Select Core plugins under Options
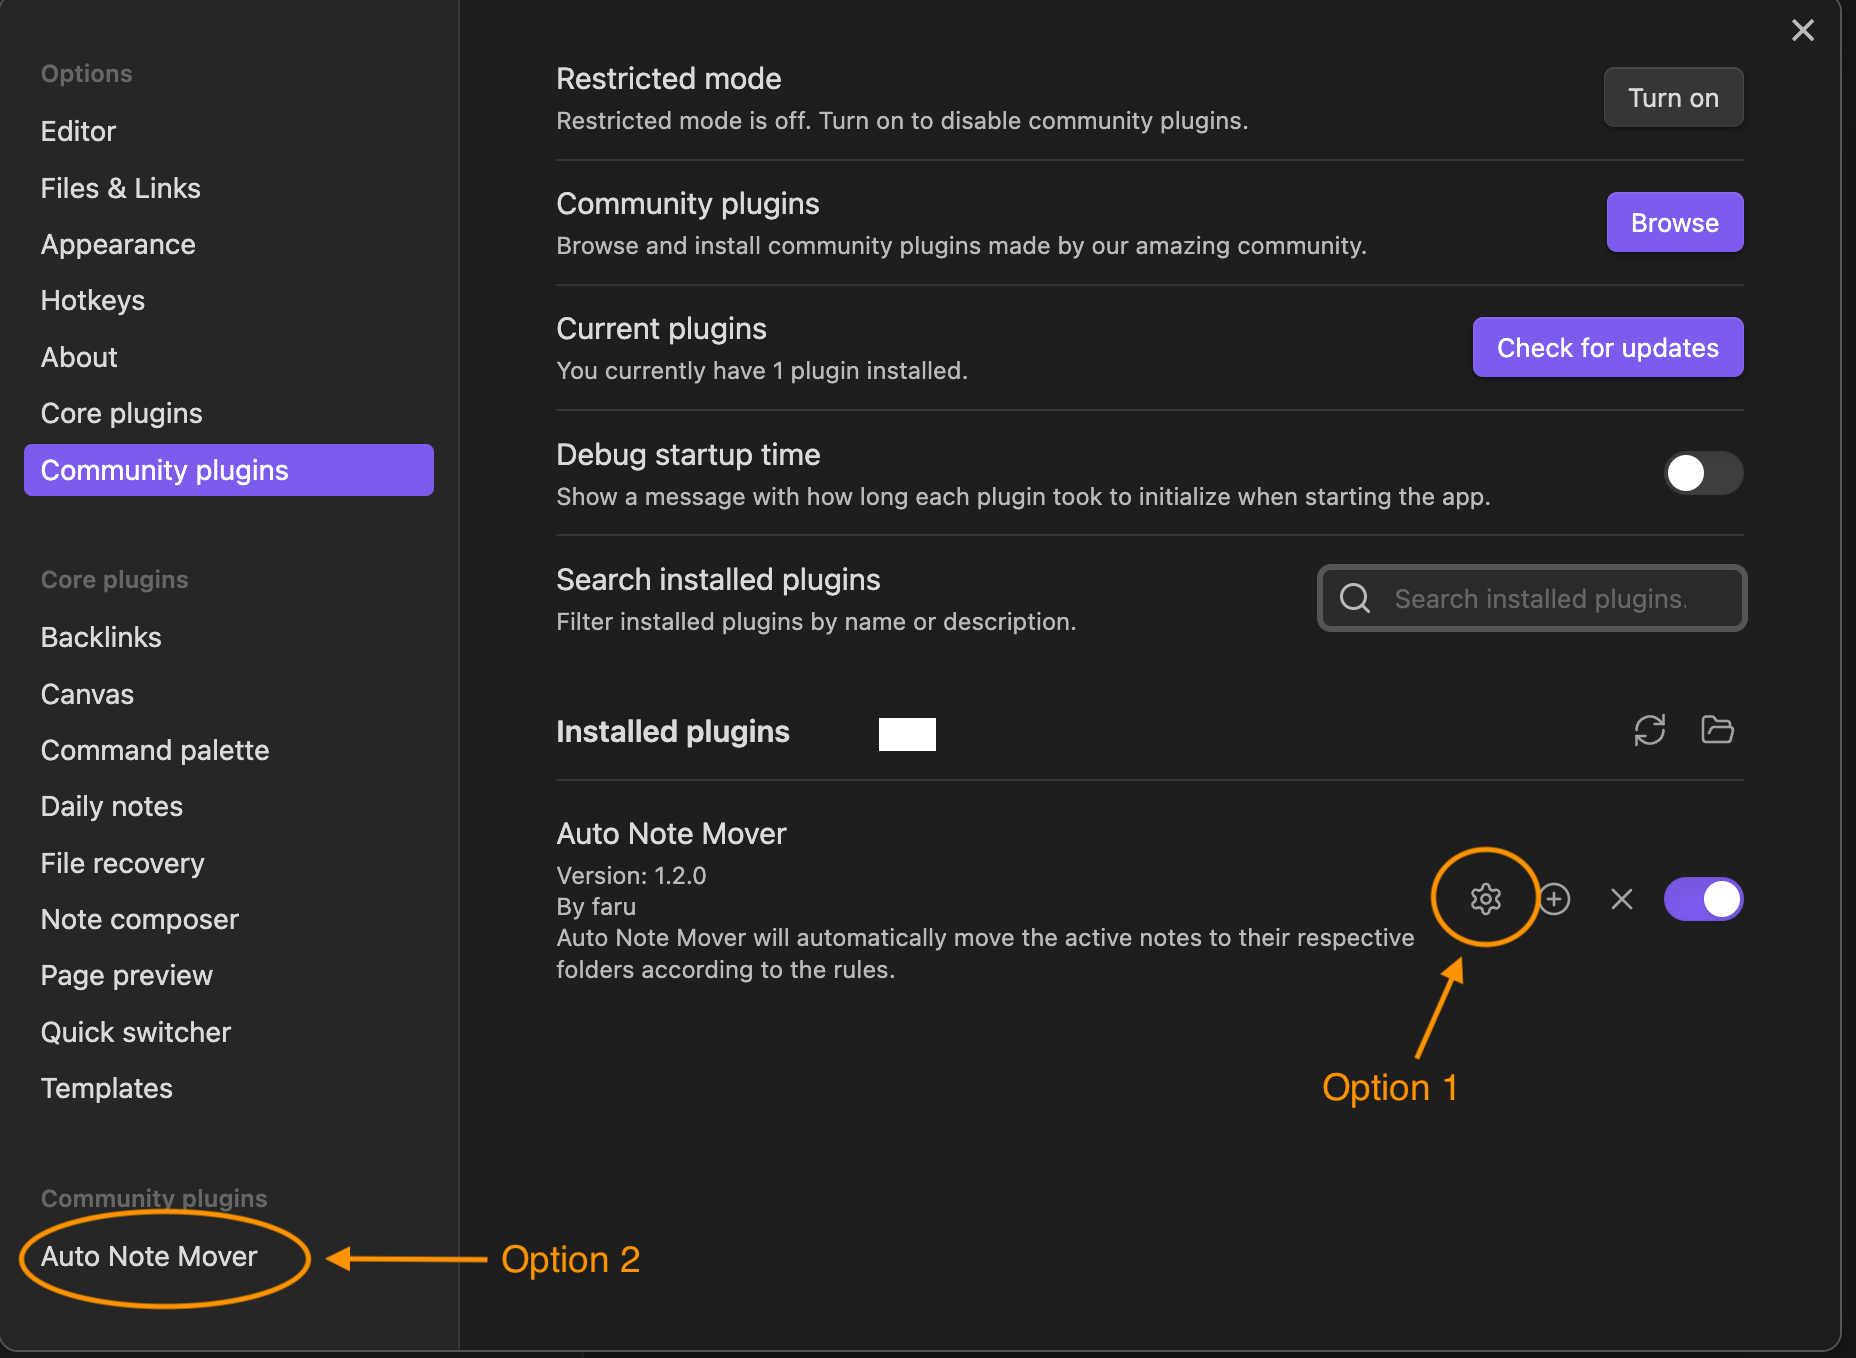The height and width of the screenshot is (1358, 1856). pyautogui.click(x=121, y=413)
